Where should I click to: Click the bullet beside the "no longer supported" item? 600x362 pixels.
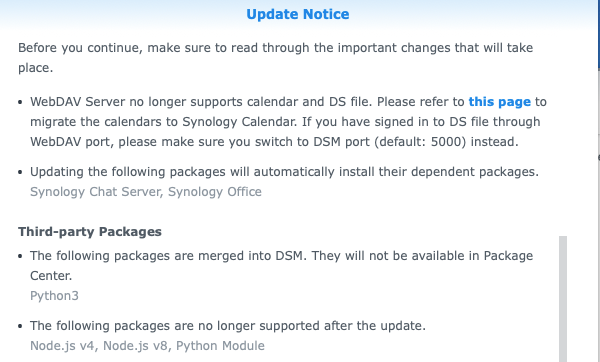tap(20, 326)
